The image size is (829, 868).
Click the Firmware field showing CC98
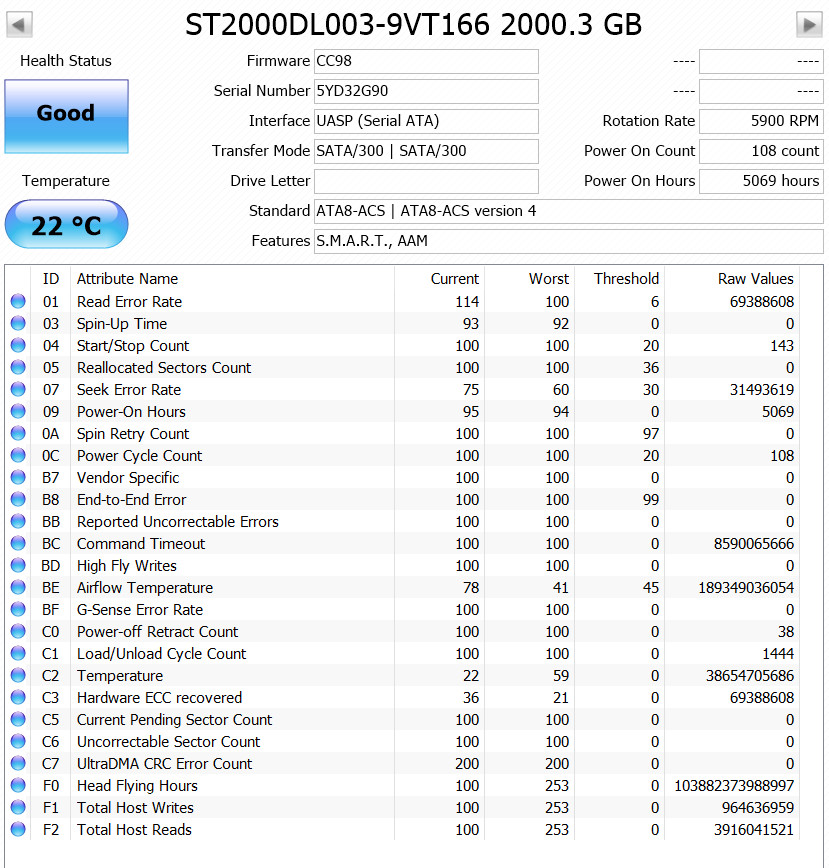click(426, 61)
